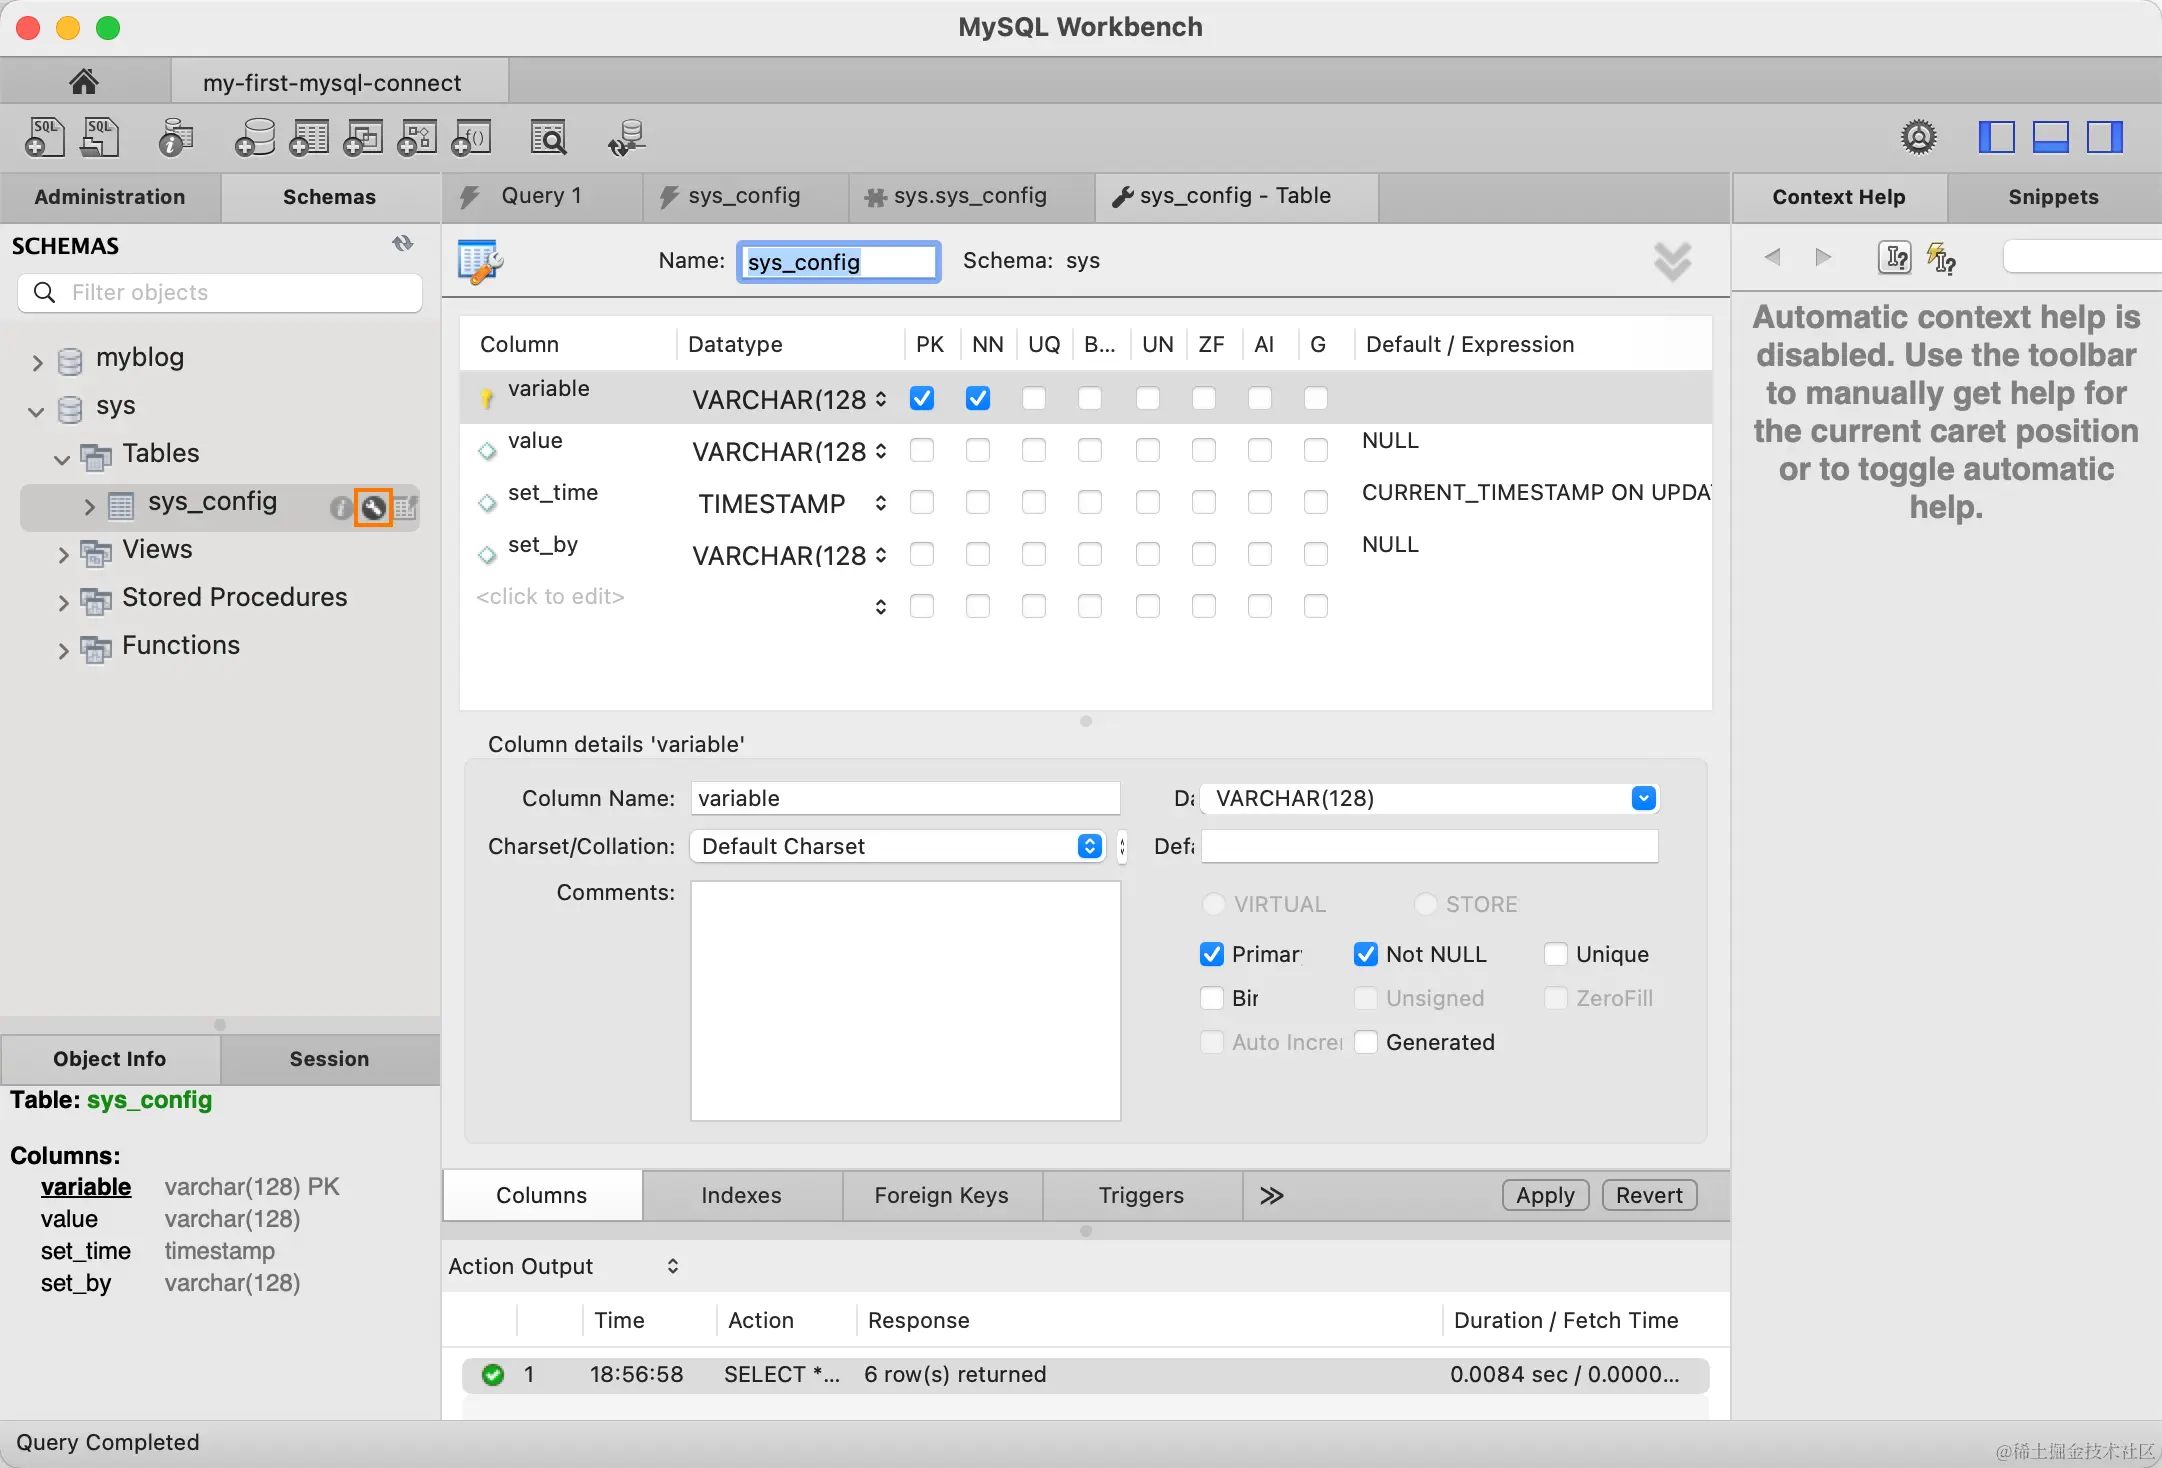Open sys_config table data grid icon

405,508
